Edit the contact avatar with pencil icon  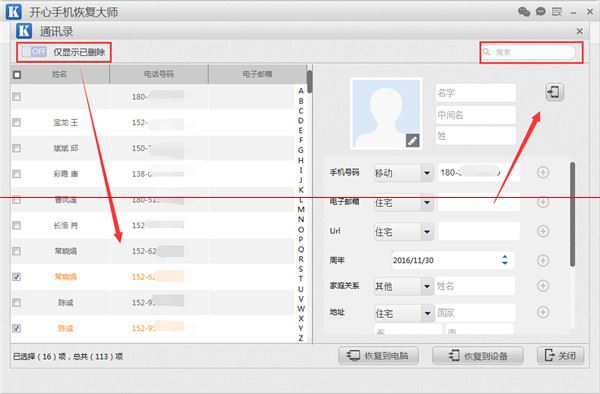[412, 140]
